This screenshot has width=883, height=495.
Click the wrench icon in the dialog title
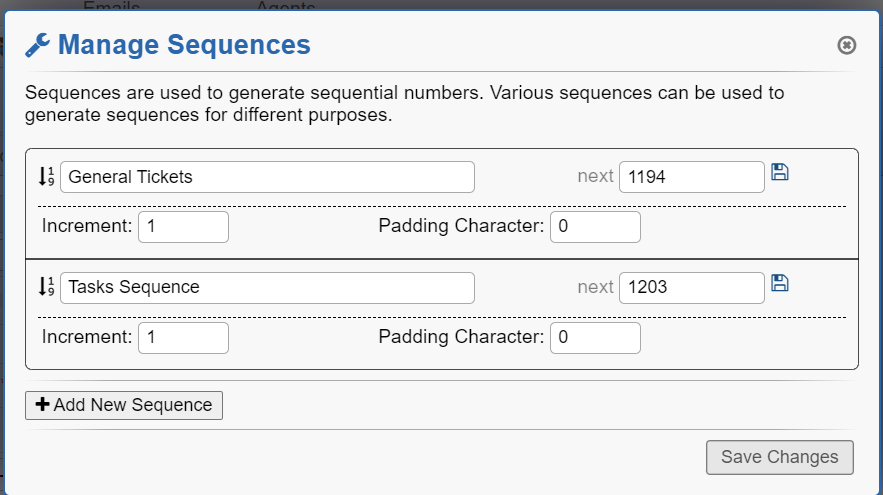[x=37, y=45]
